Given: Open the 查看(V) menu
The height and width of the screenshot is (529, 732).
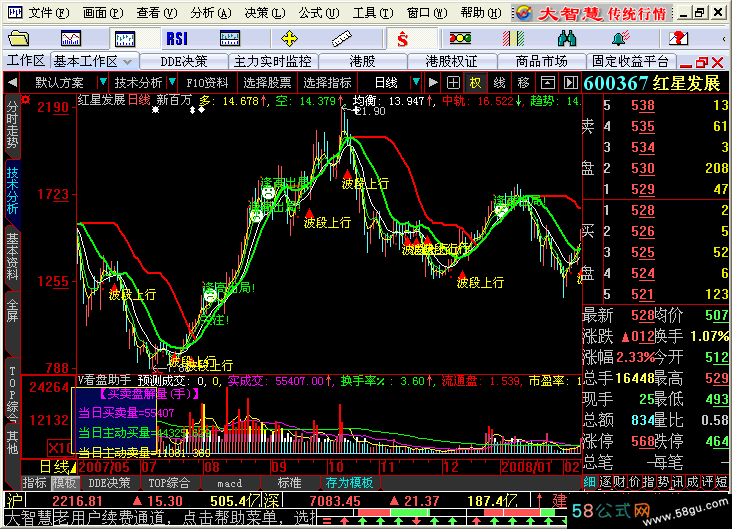Looking at the screenshot, I should [x=157, y=13].
